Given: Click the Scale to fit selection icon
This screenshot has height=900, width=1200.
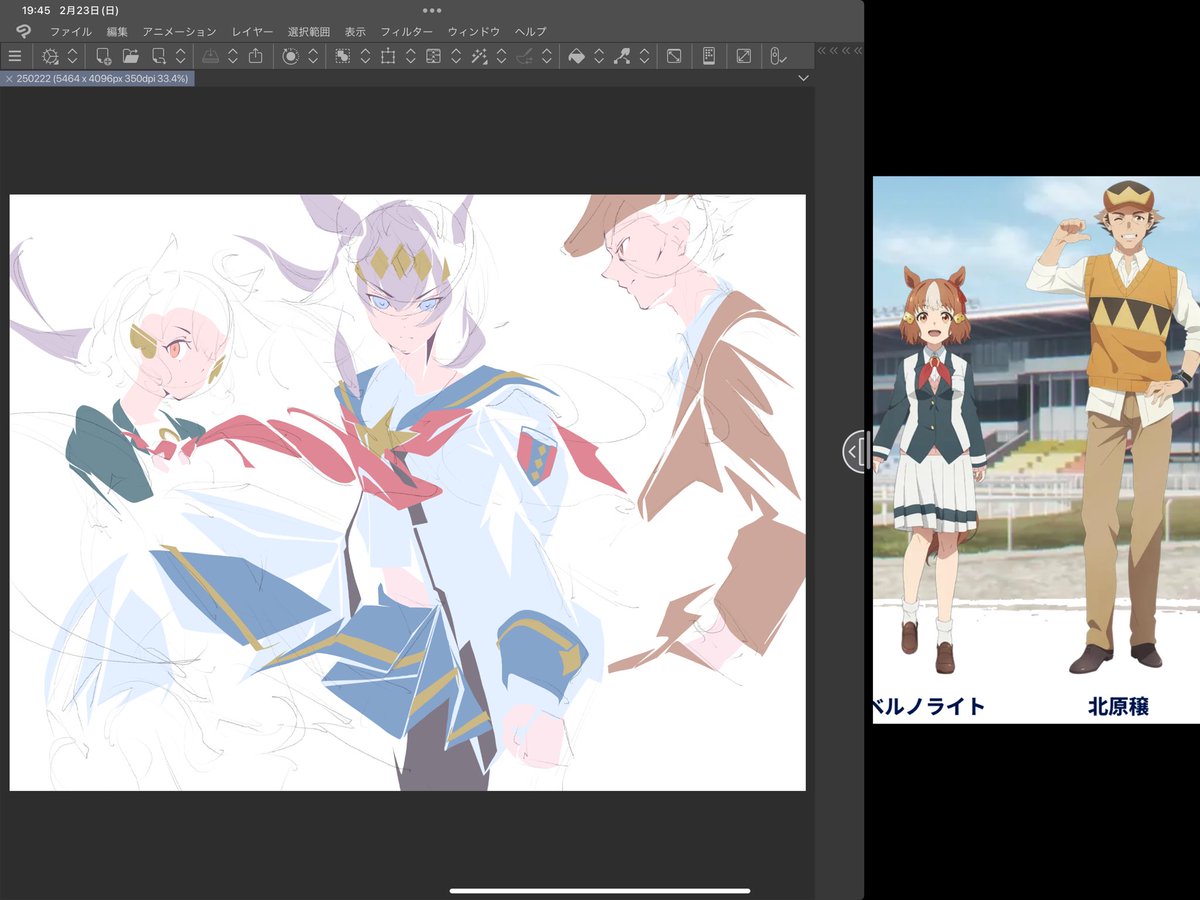Looking at the screenshot, I should (x=433, y=57).
